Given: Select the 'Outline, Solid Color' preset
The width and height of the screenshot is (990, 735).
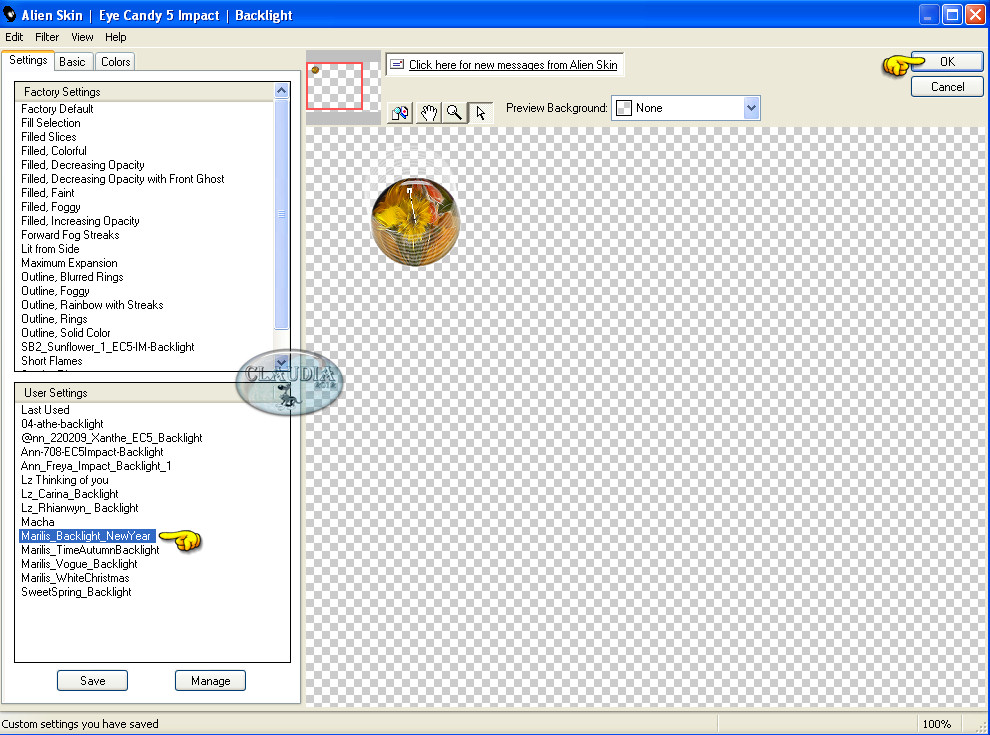Looking at the screenshot, I should (x=66, y=332).
